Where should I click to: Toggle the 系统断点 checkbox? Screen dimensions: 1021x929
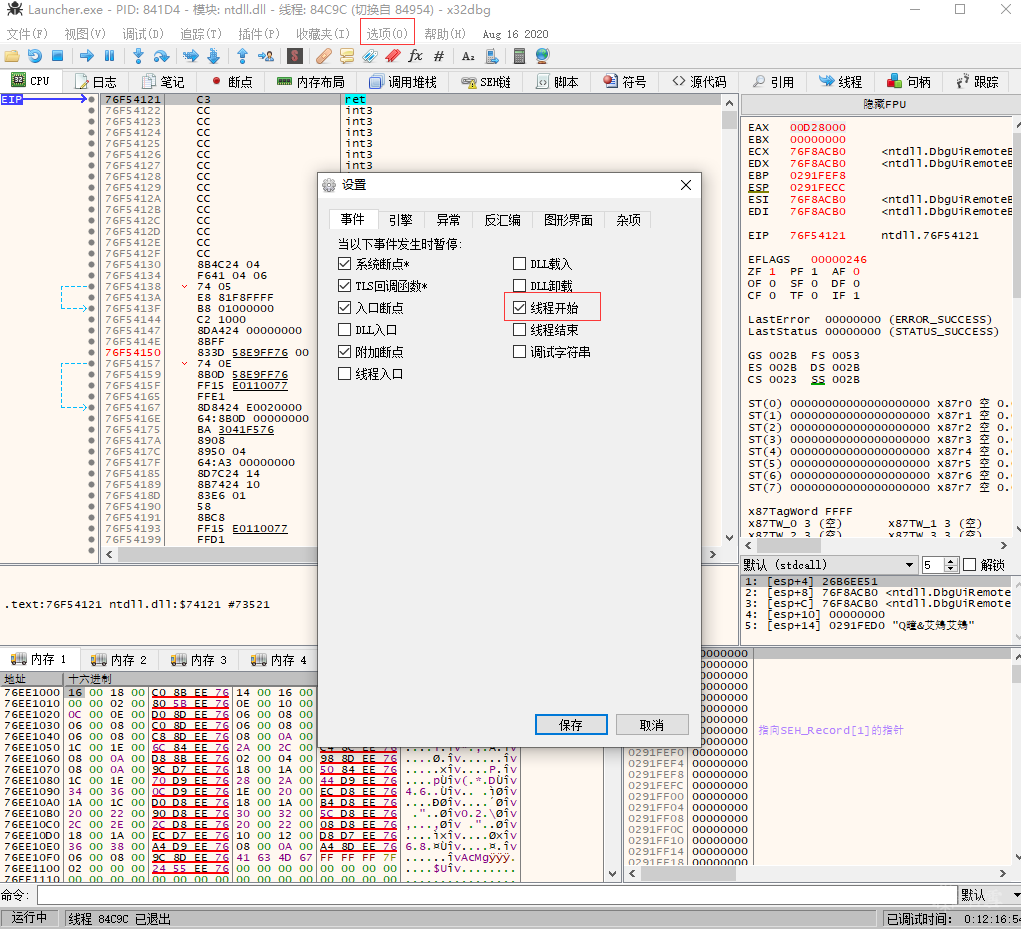tap(345, 264)
